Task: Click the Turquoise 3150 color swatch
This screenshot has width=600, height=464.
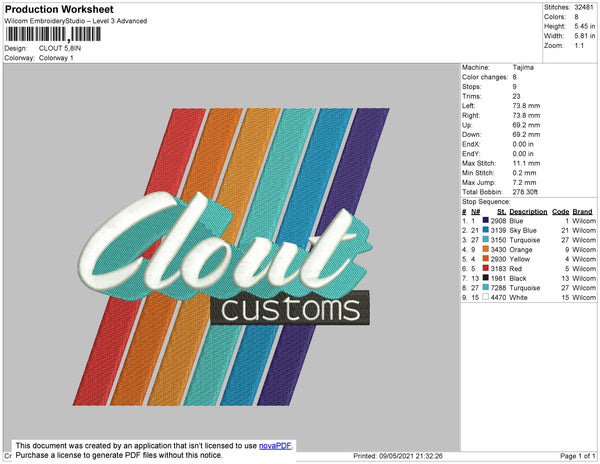Action: (486, 239)
